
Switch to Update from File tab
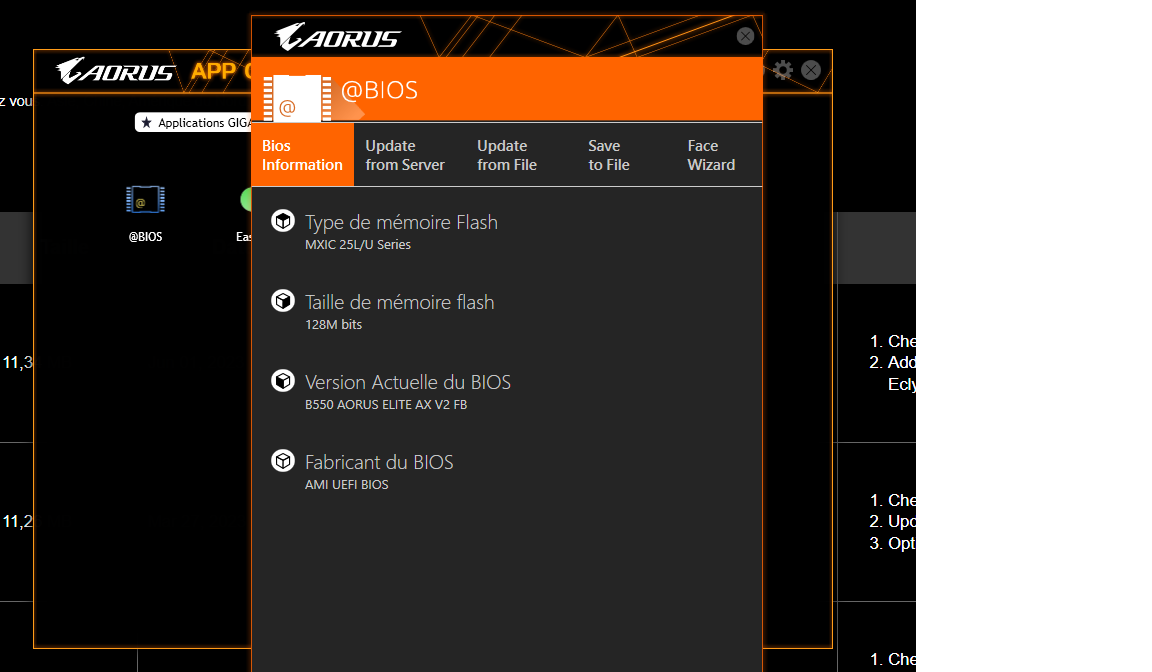507,155
